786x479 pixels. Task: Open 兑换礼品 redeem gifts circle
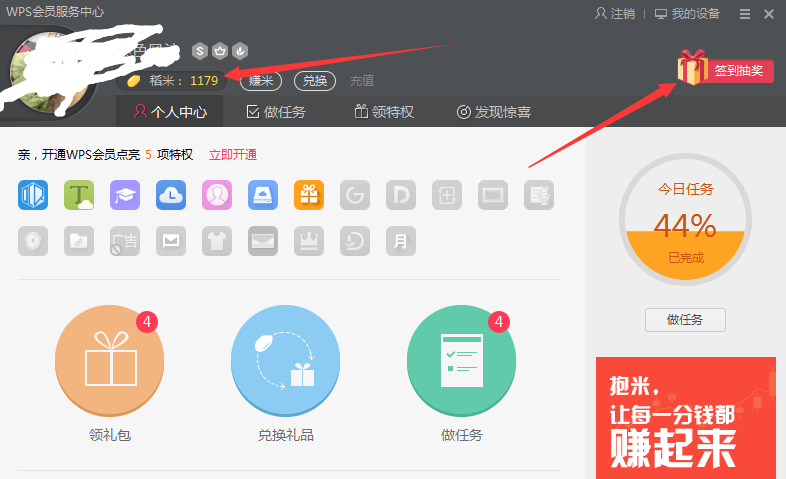[286, 361]
